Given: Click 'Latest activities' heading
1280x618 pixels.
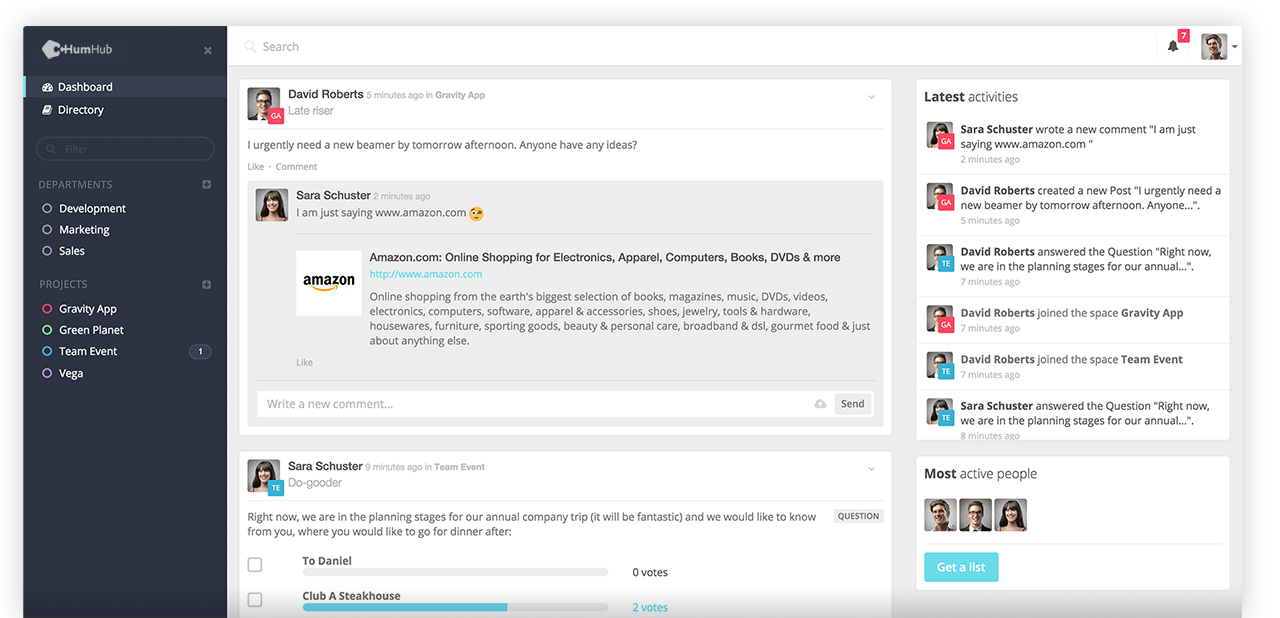Looking at the screenshot, I should (x=971, y=97).
